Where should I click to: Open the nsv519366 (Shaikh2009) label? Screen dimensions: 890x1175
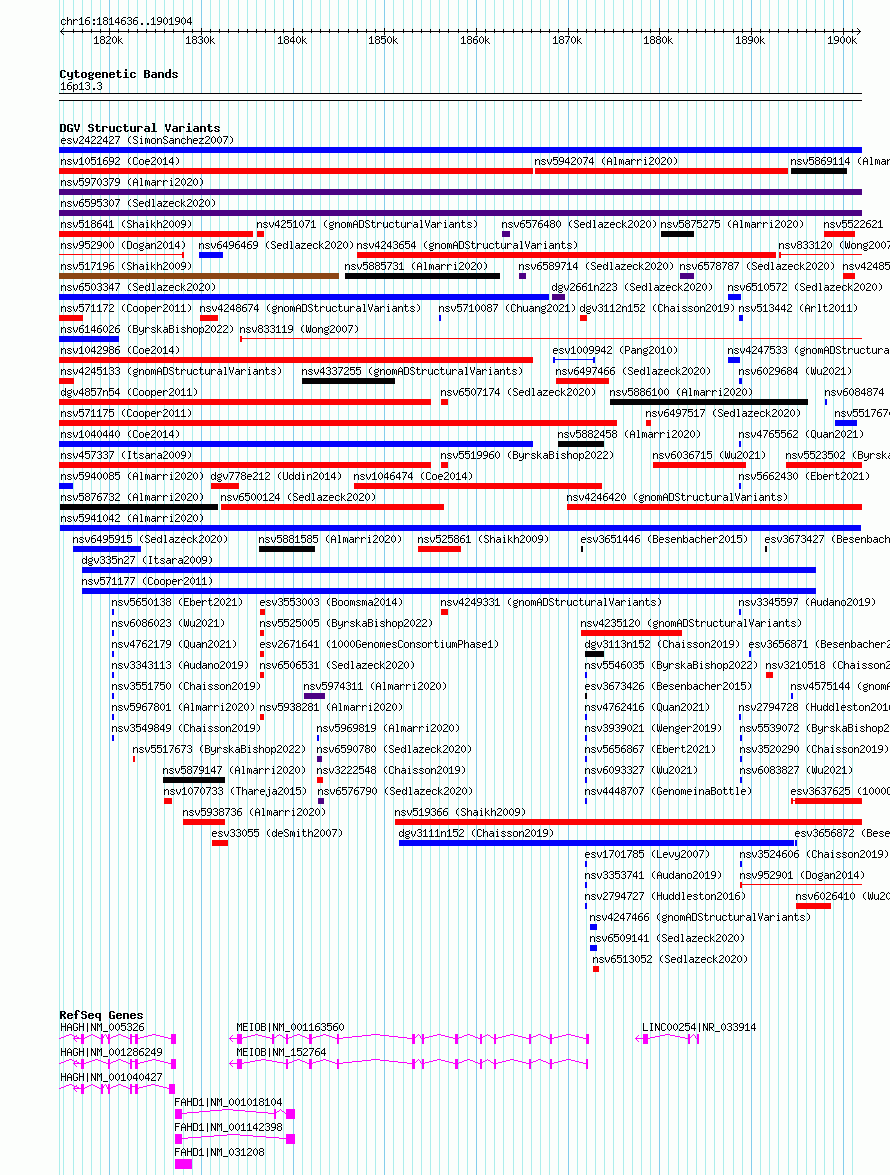(x=461, y=812)
